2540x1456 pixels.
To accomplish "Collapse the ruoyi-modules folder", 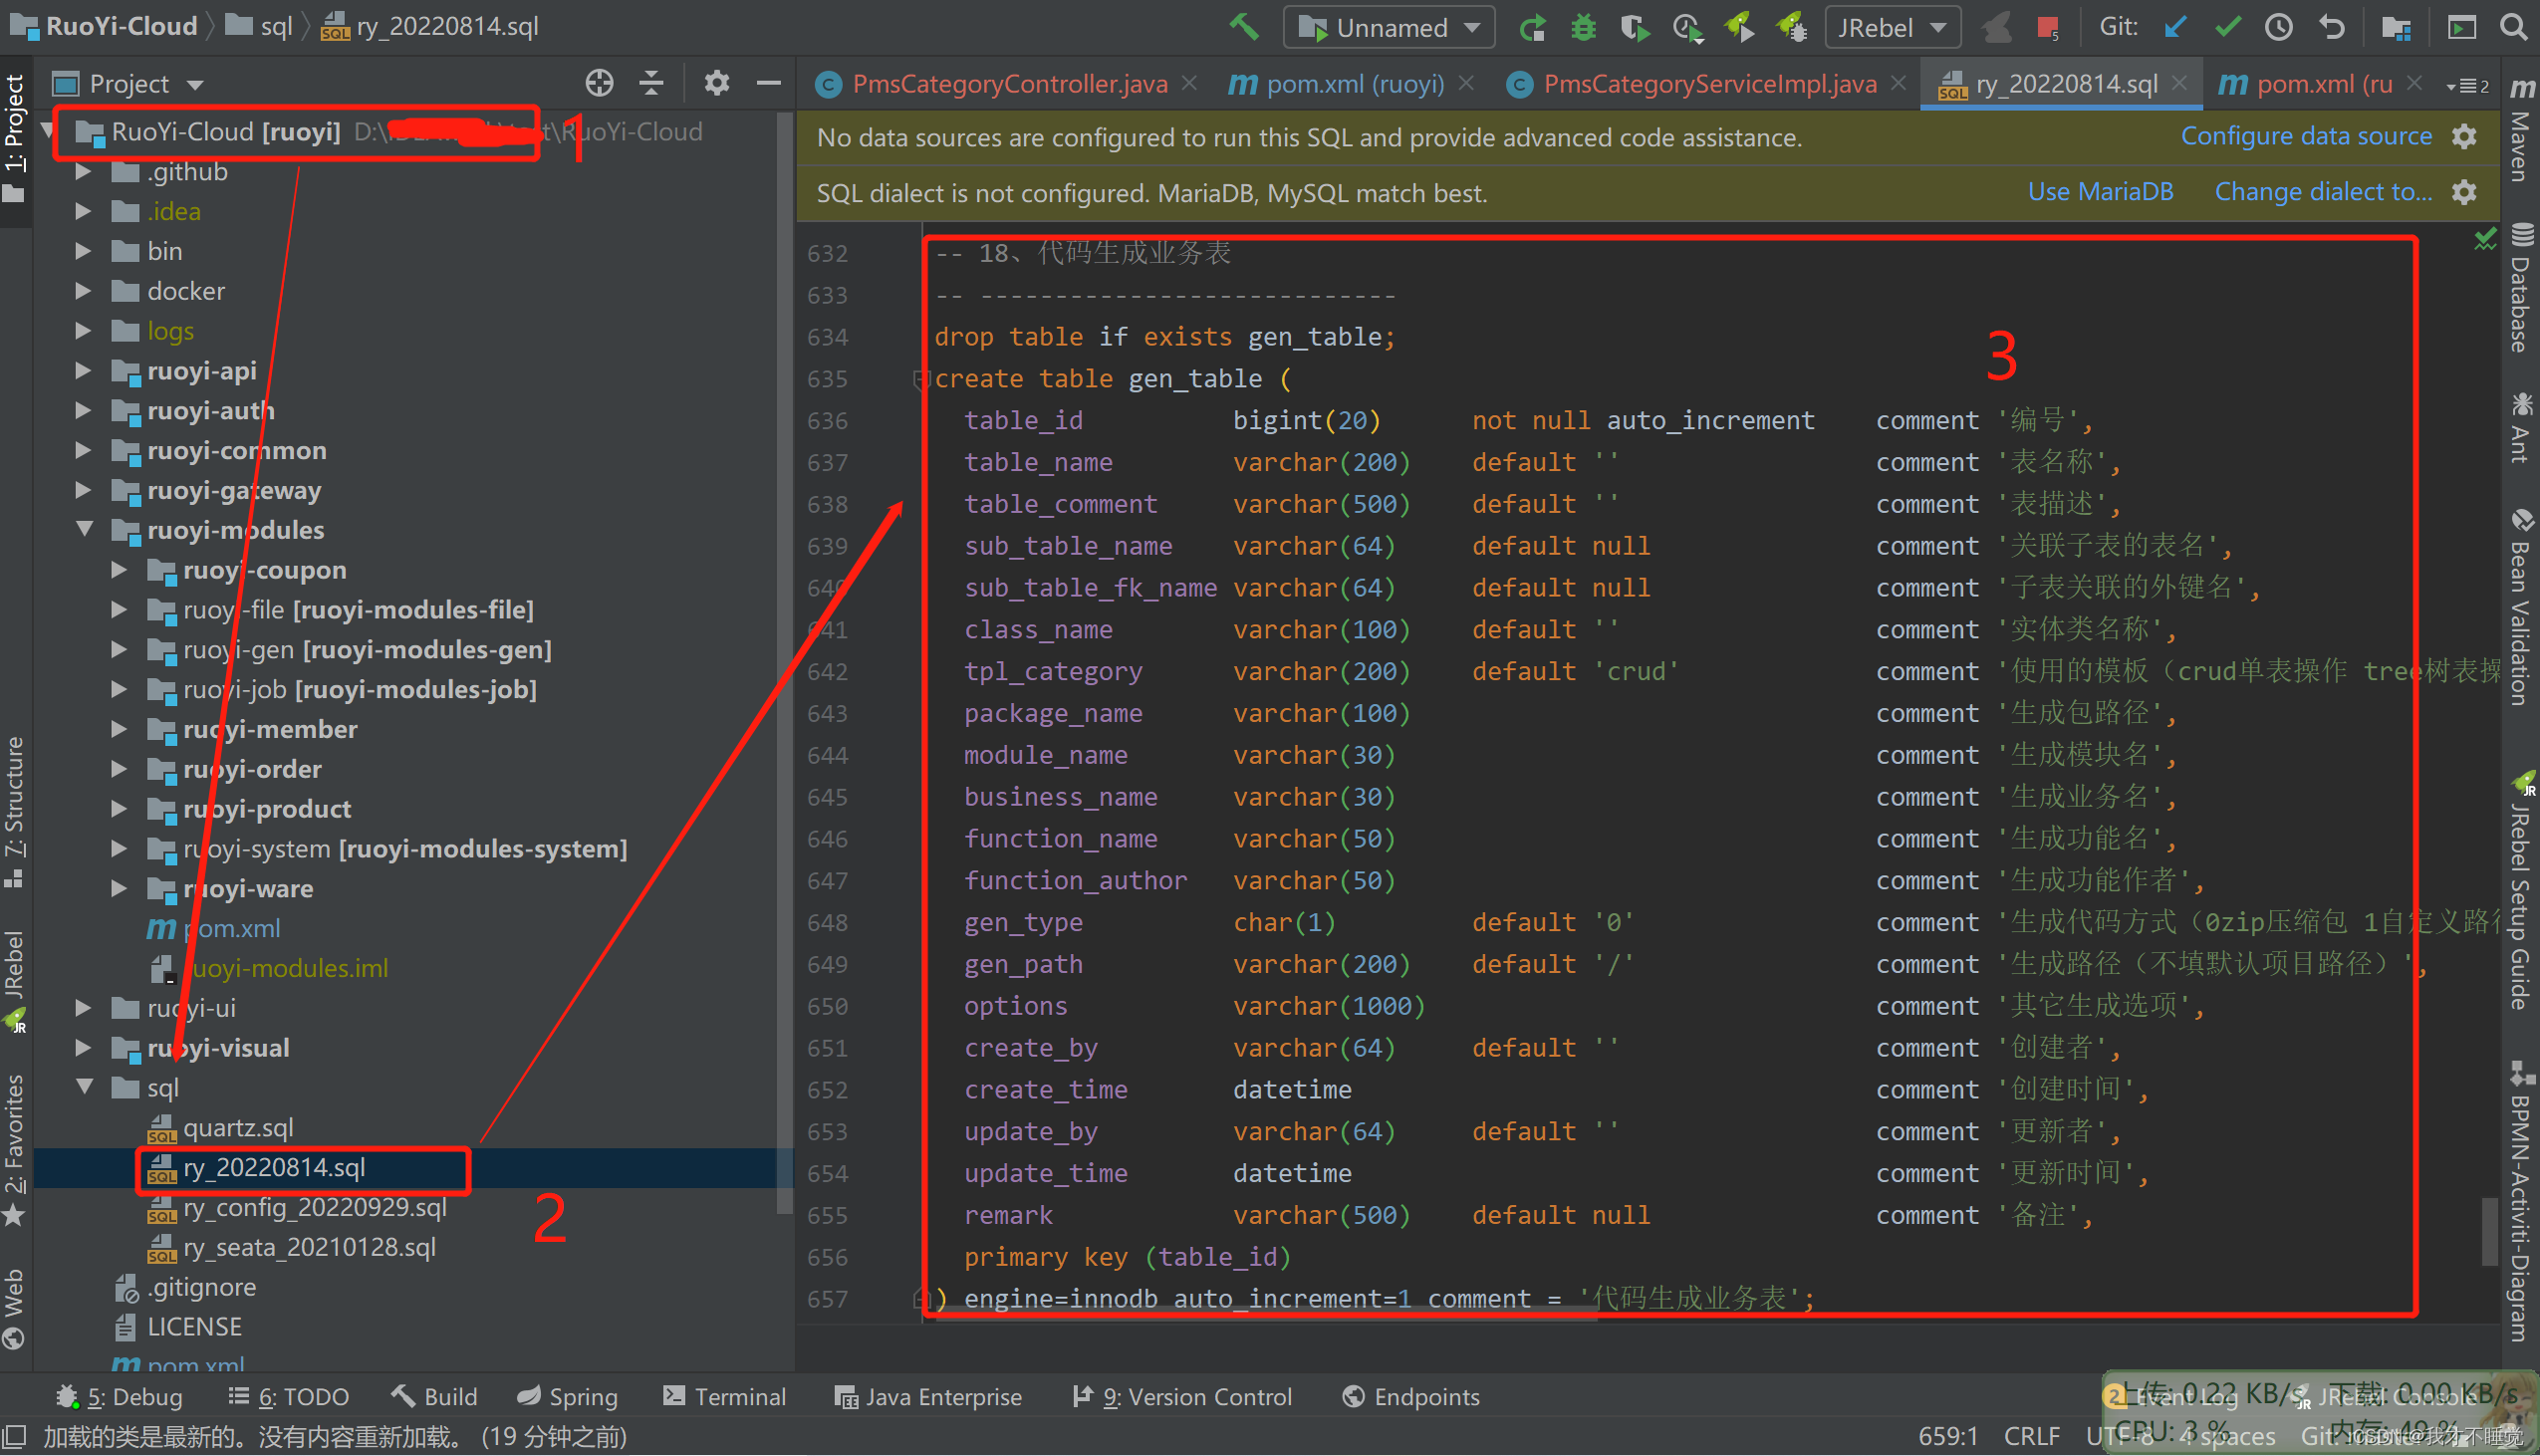I will click(85, 529).
